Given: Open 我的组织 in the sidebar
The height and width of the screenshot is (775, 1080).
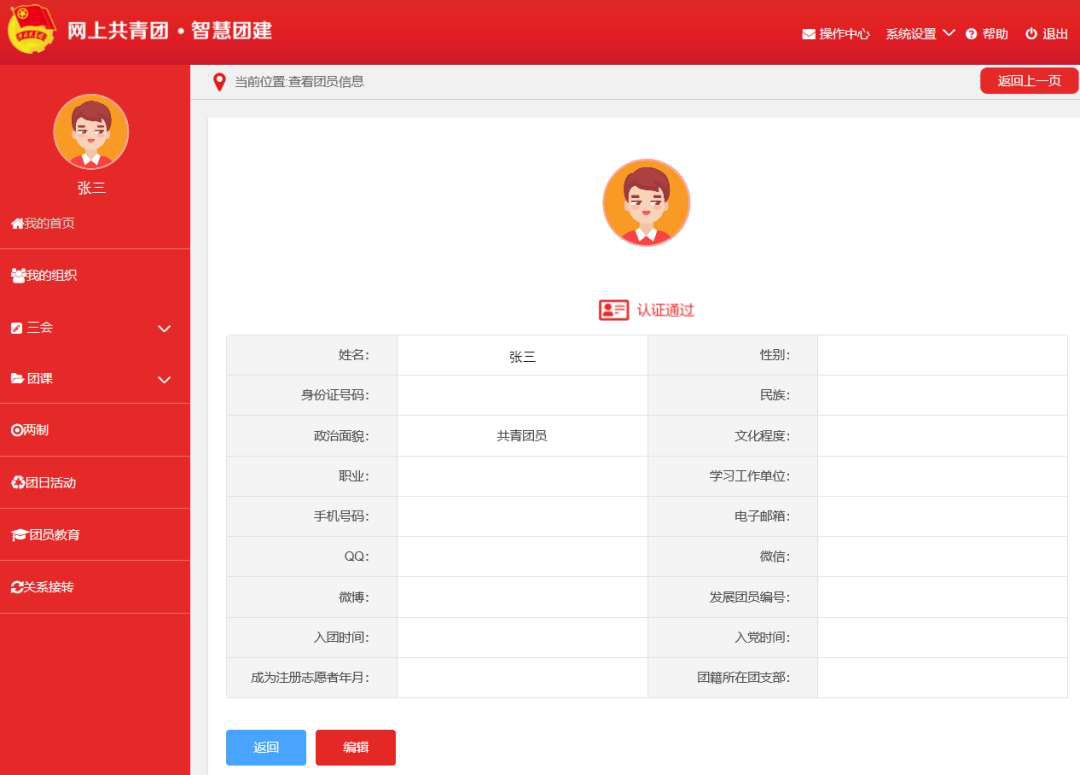Looking at the screenshot, I should point(50,275).
